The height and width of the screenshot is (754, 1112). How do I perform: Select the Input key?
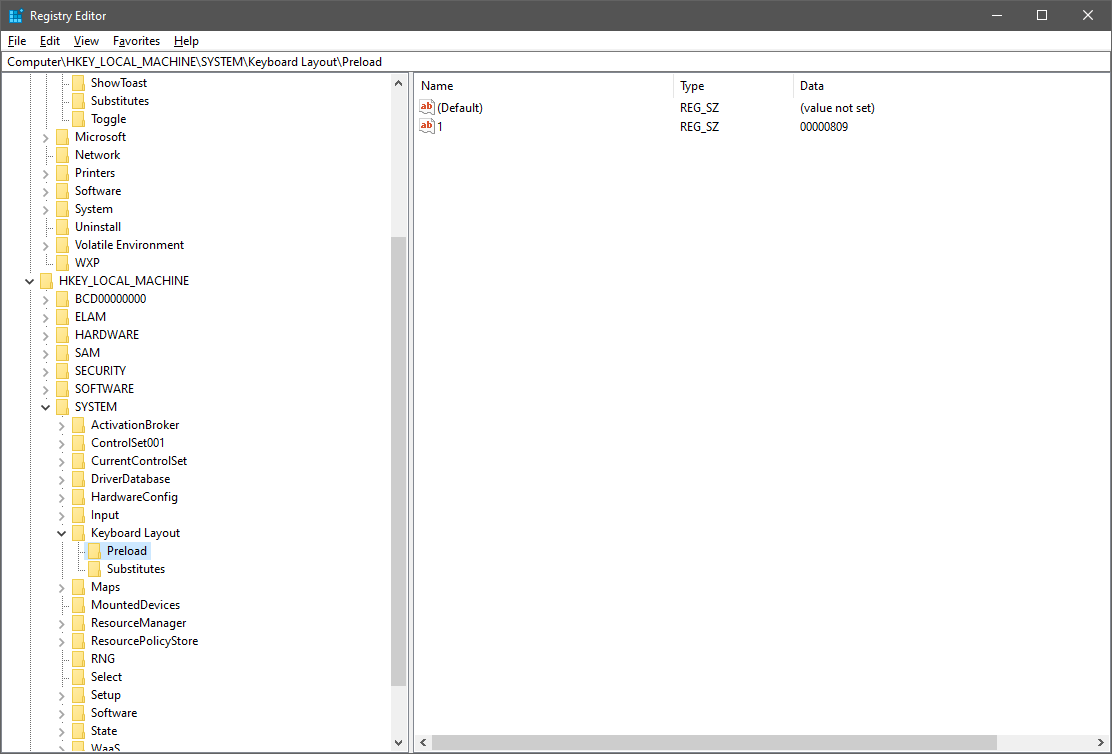pos(105,515)
